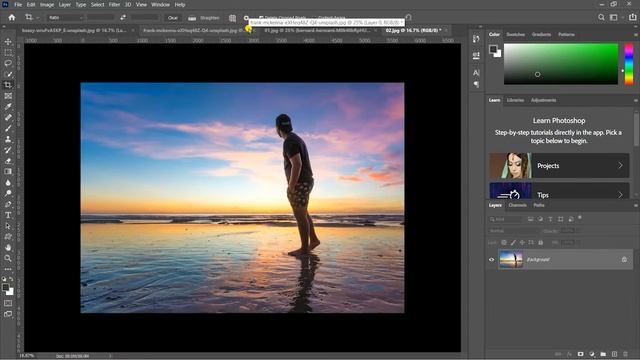The width and height of the screenshot is (640, 360).
Task: Open the File menu
Action: click(x=18, y=4)
